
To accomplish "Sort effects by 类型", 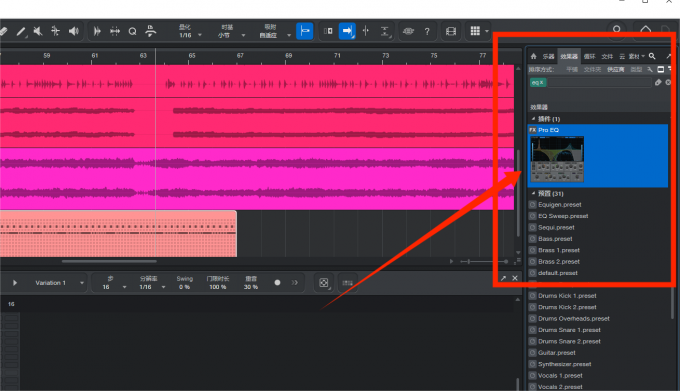I will (636, 69).
